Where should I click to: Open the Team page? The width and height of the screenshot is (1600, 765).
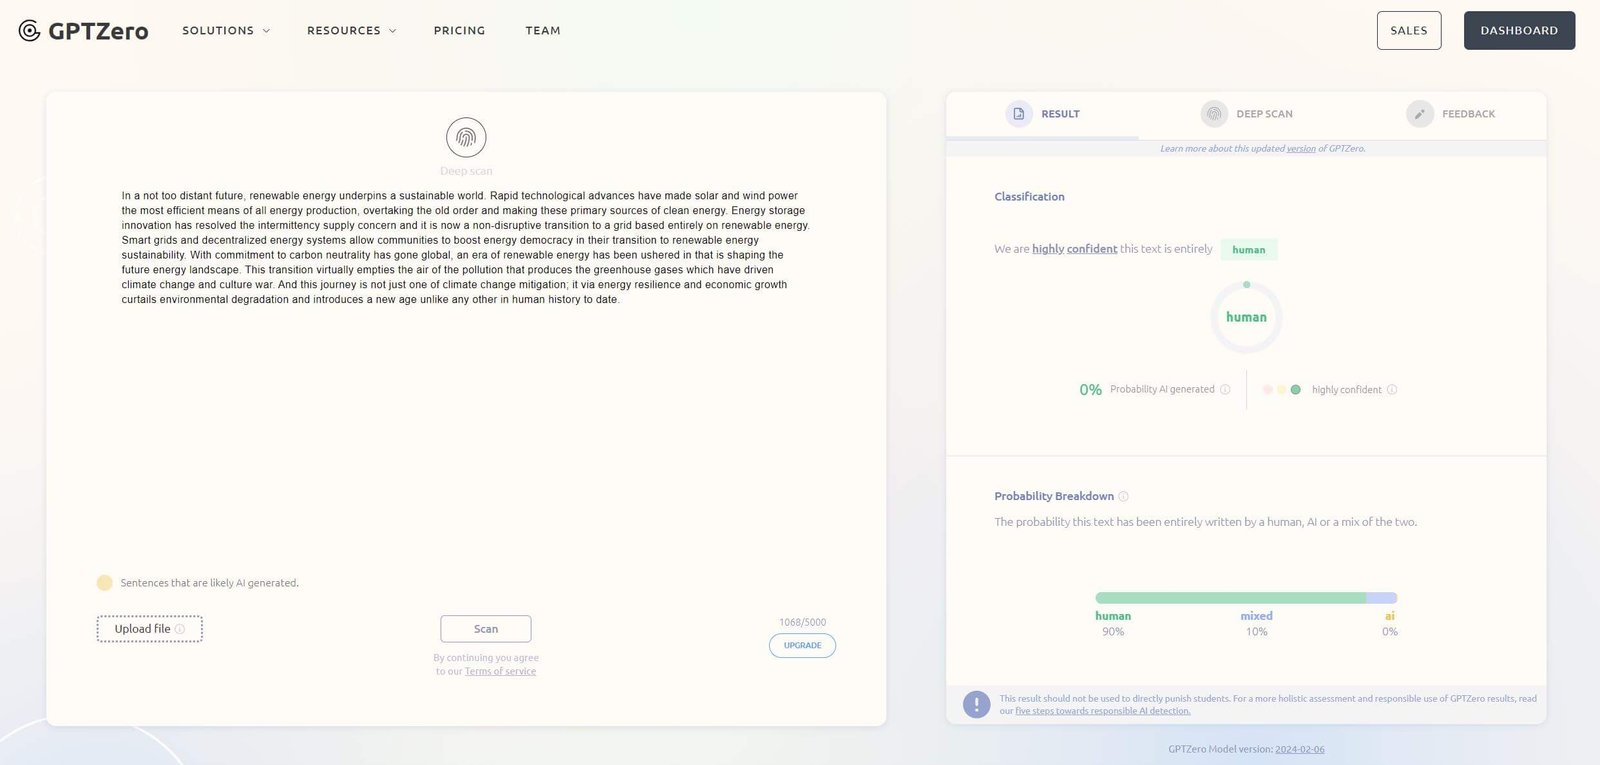(543, 31)
